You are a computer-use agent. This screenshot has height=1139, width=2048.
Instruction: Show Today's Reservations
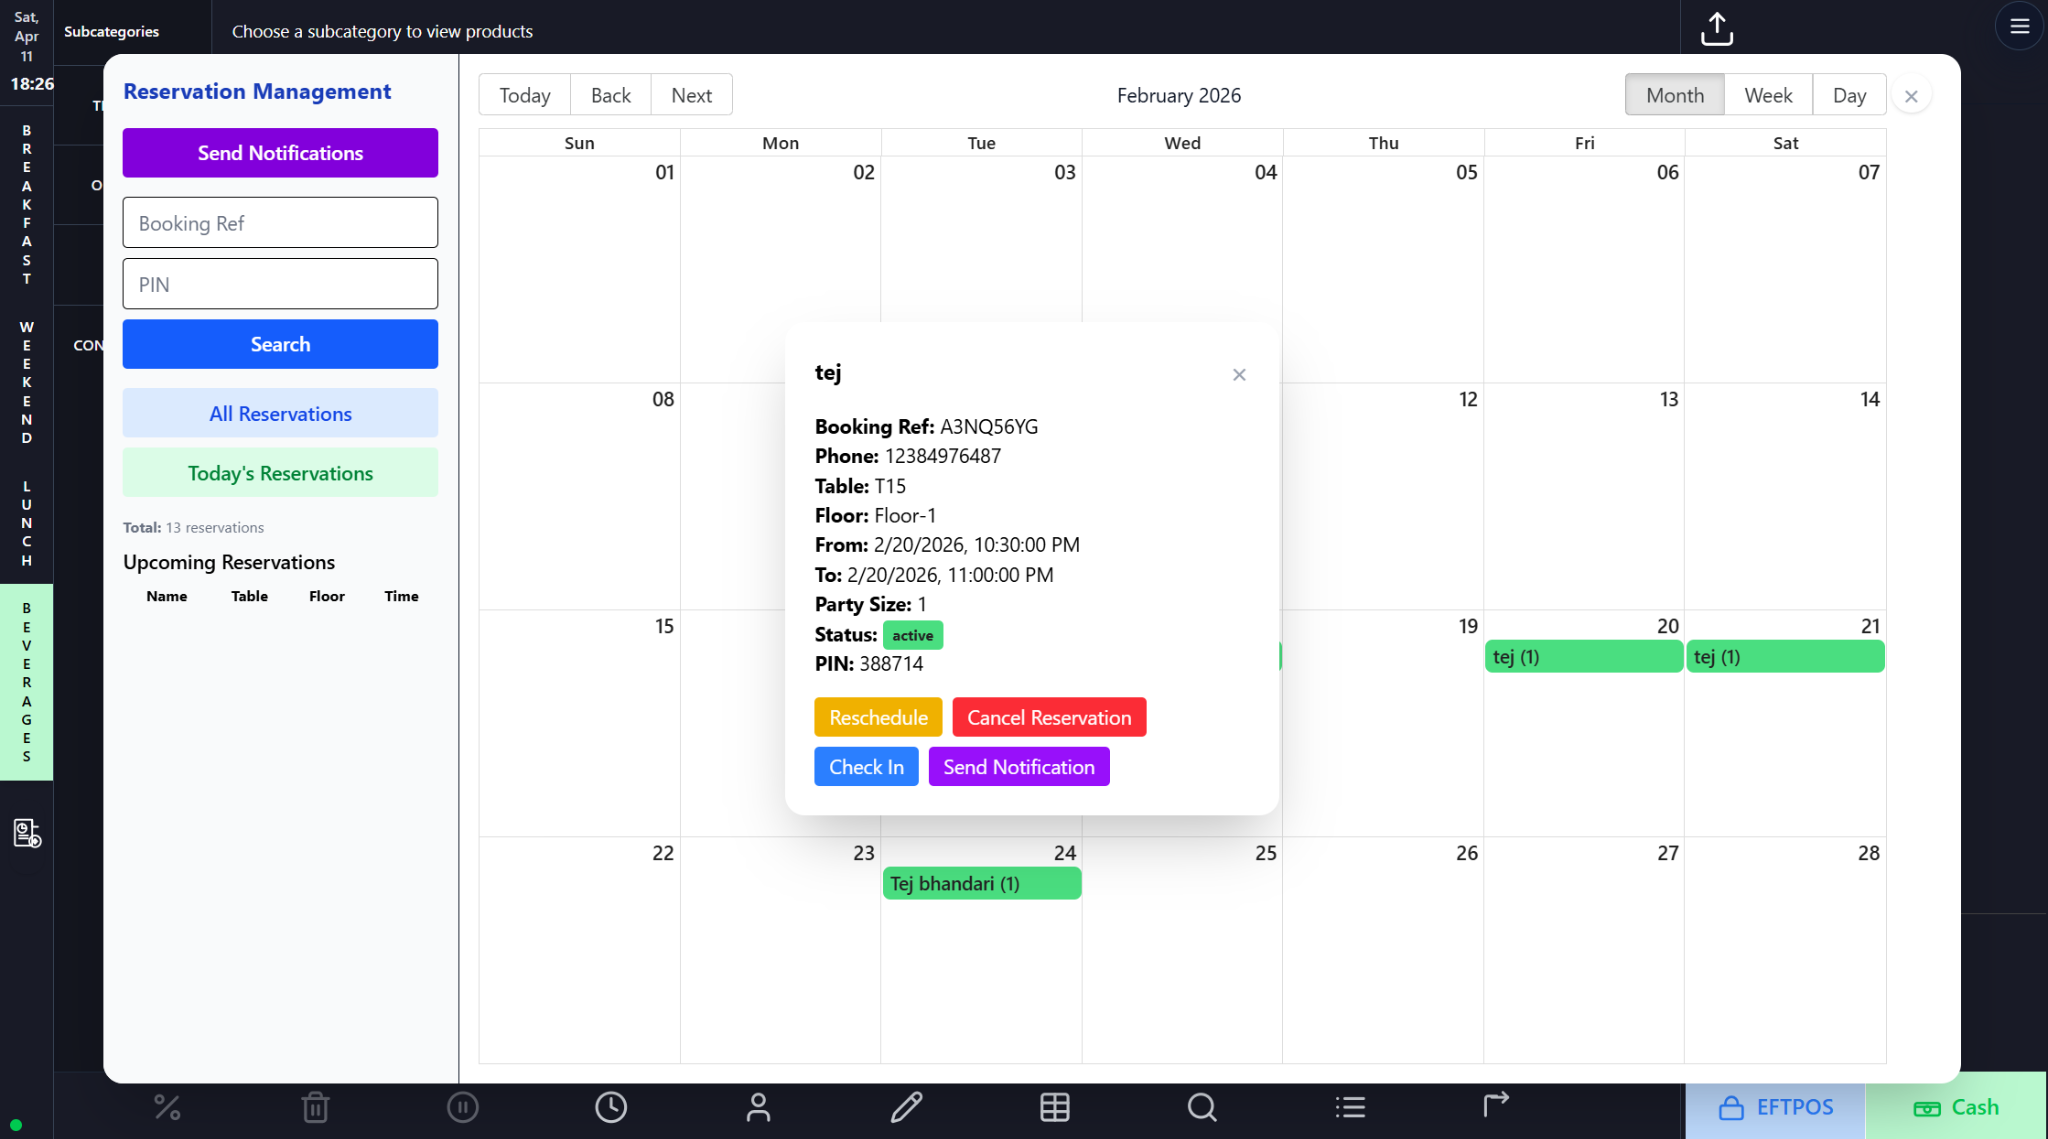point(280,473)
